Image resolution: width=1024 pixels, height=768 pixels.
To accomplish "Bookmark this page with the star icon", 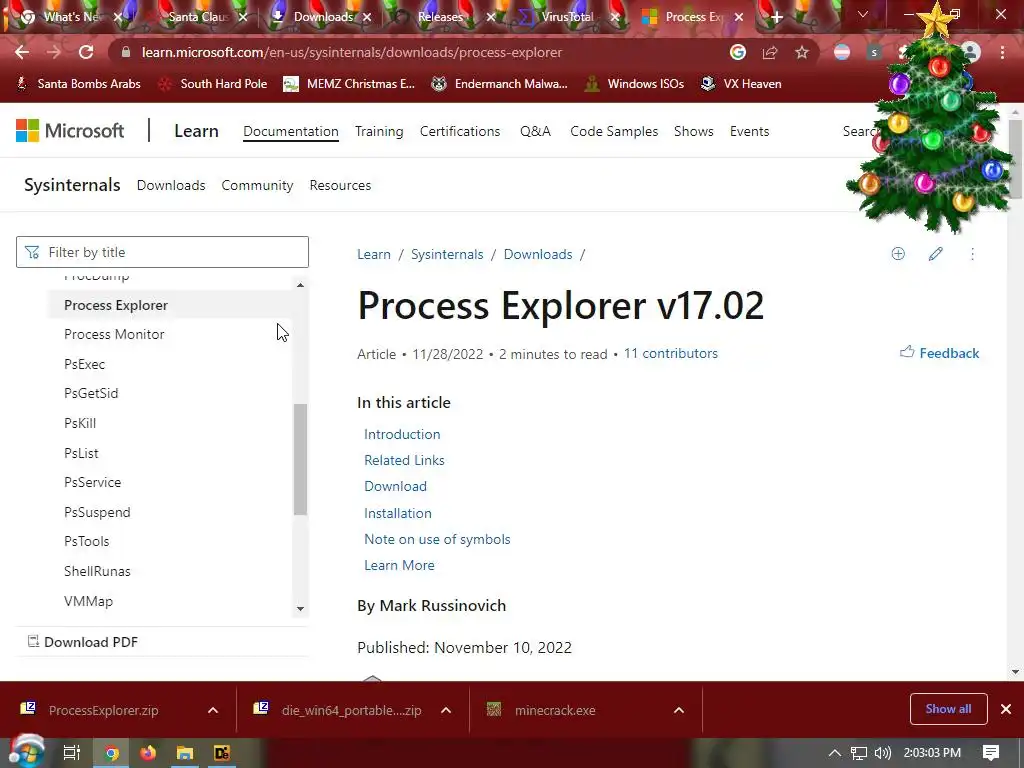I will 802,52.
